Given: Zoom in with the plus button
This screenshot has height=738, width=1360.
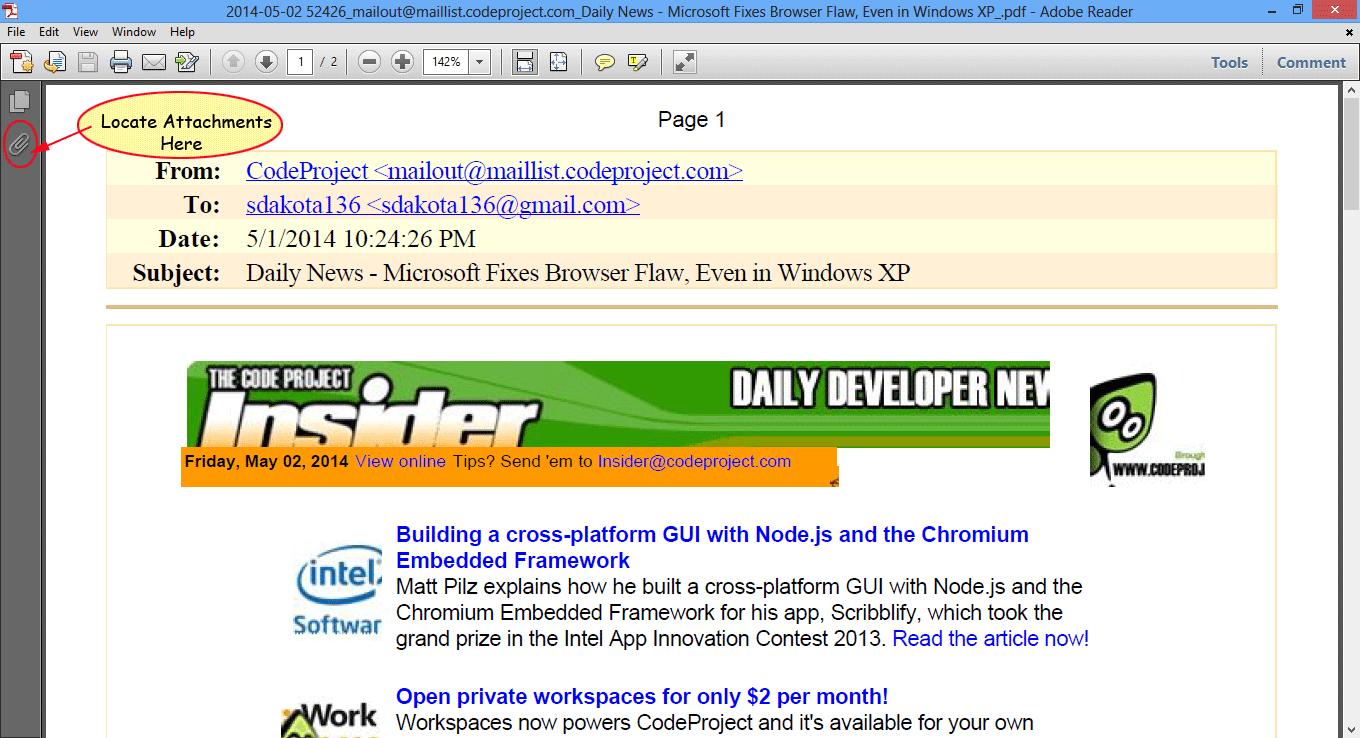Looking at the screenshot, I should click(x=403, y=62).
